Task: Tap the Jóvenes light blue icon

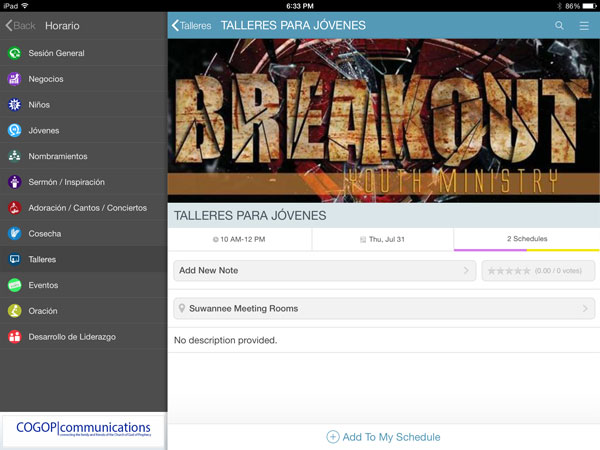Action: (15, 130)
